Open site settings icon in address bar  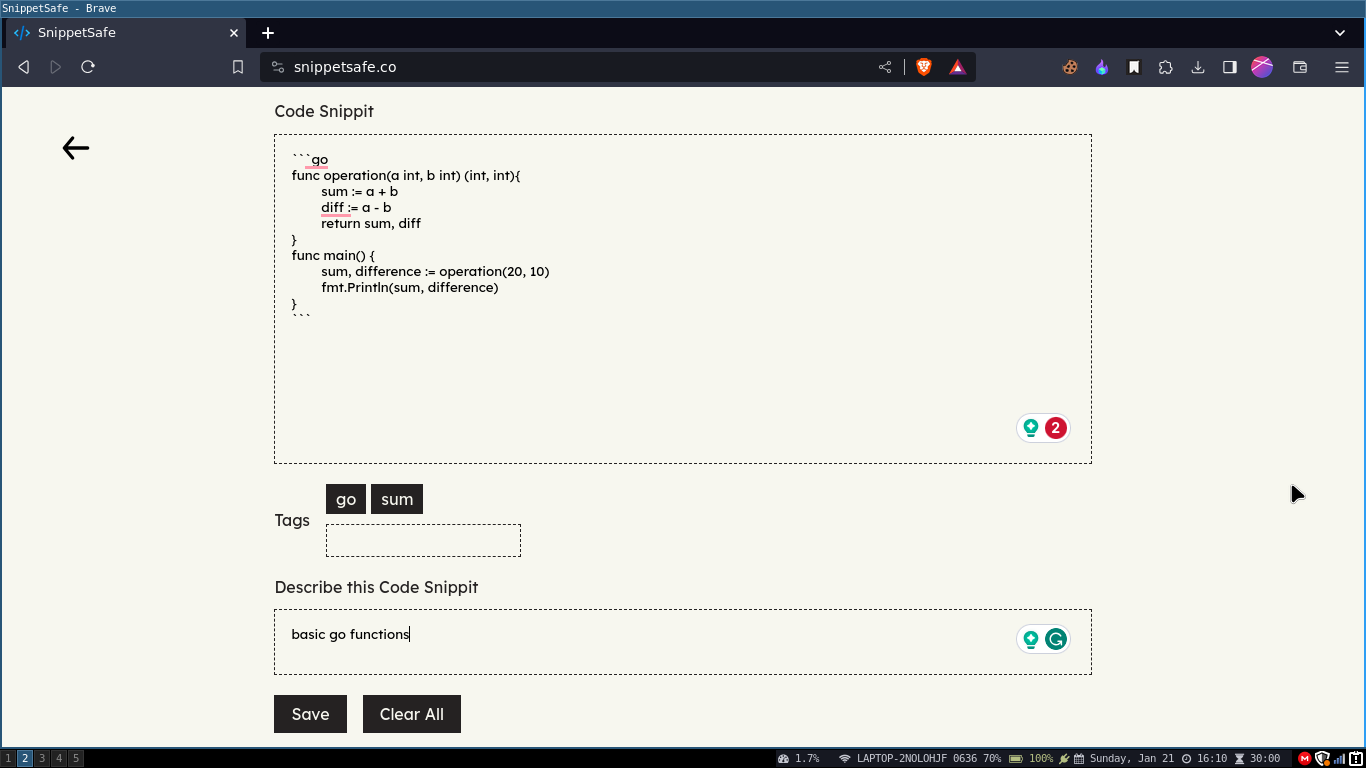pyautogui.click(x=278, y=67)
